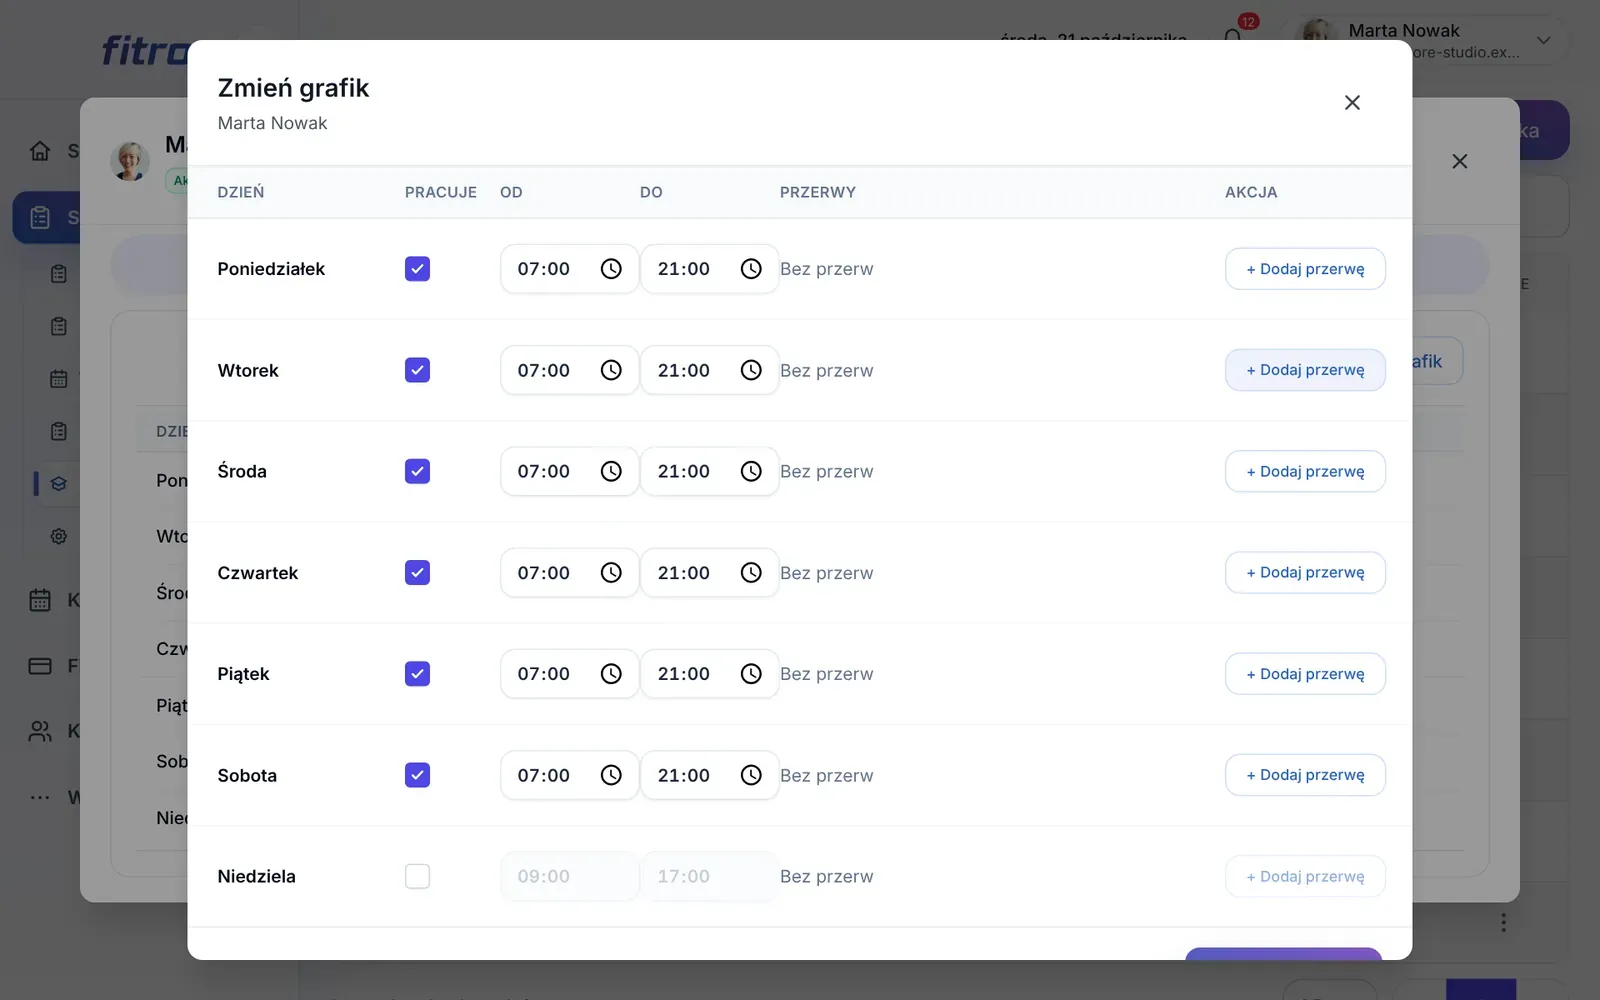Open the Piątek end time clock picker
The image size is (1600, 1000).
(751, 674)
